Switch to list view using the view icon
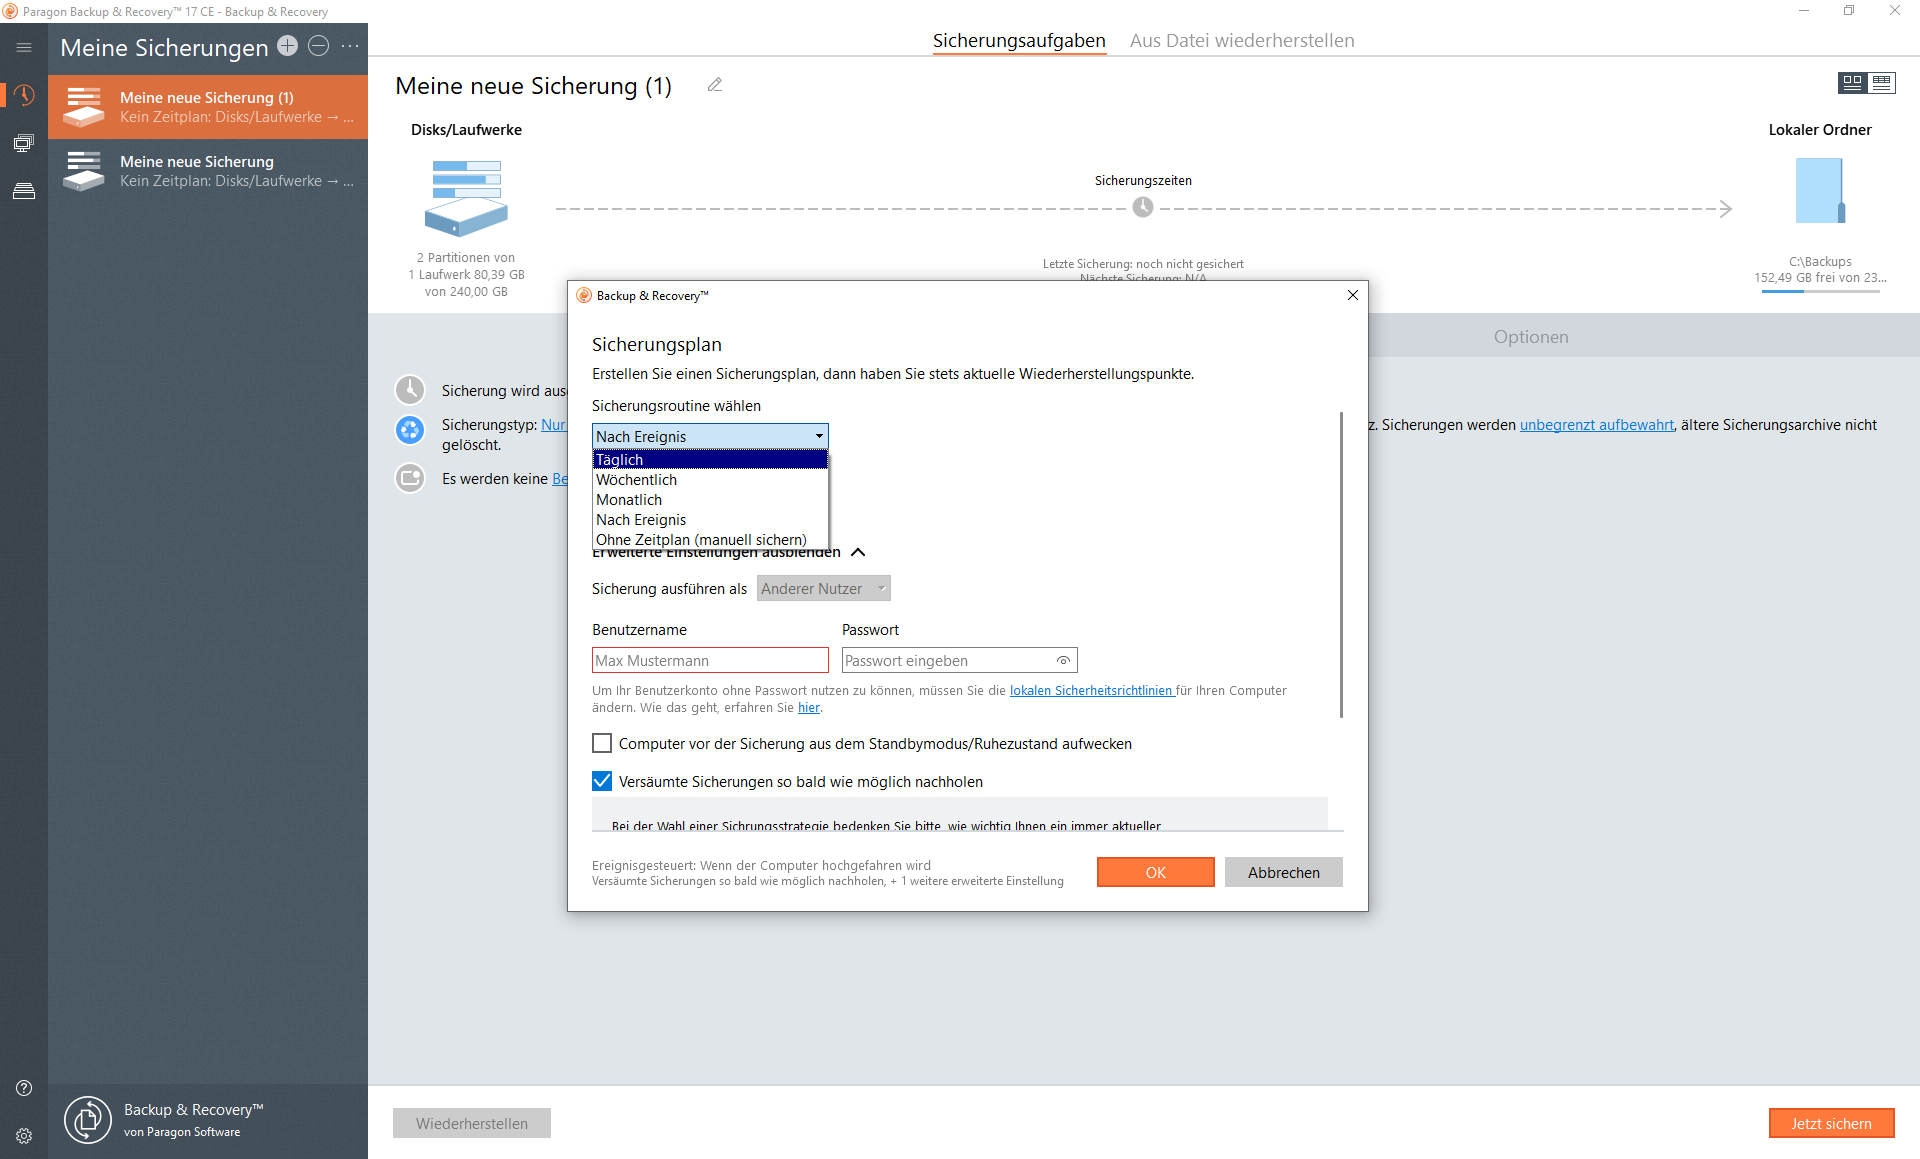Image resolution: width=1920 pixels, height=1159 pixels. (1884, 83)
